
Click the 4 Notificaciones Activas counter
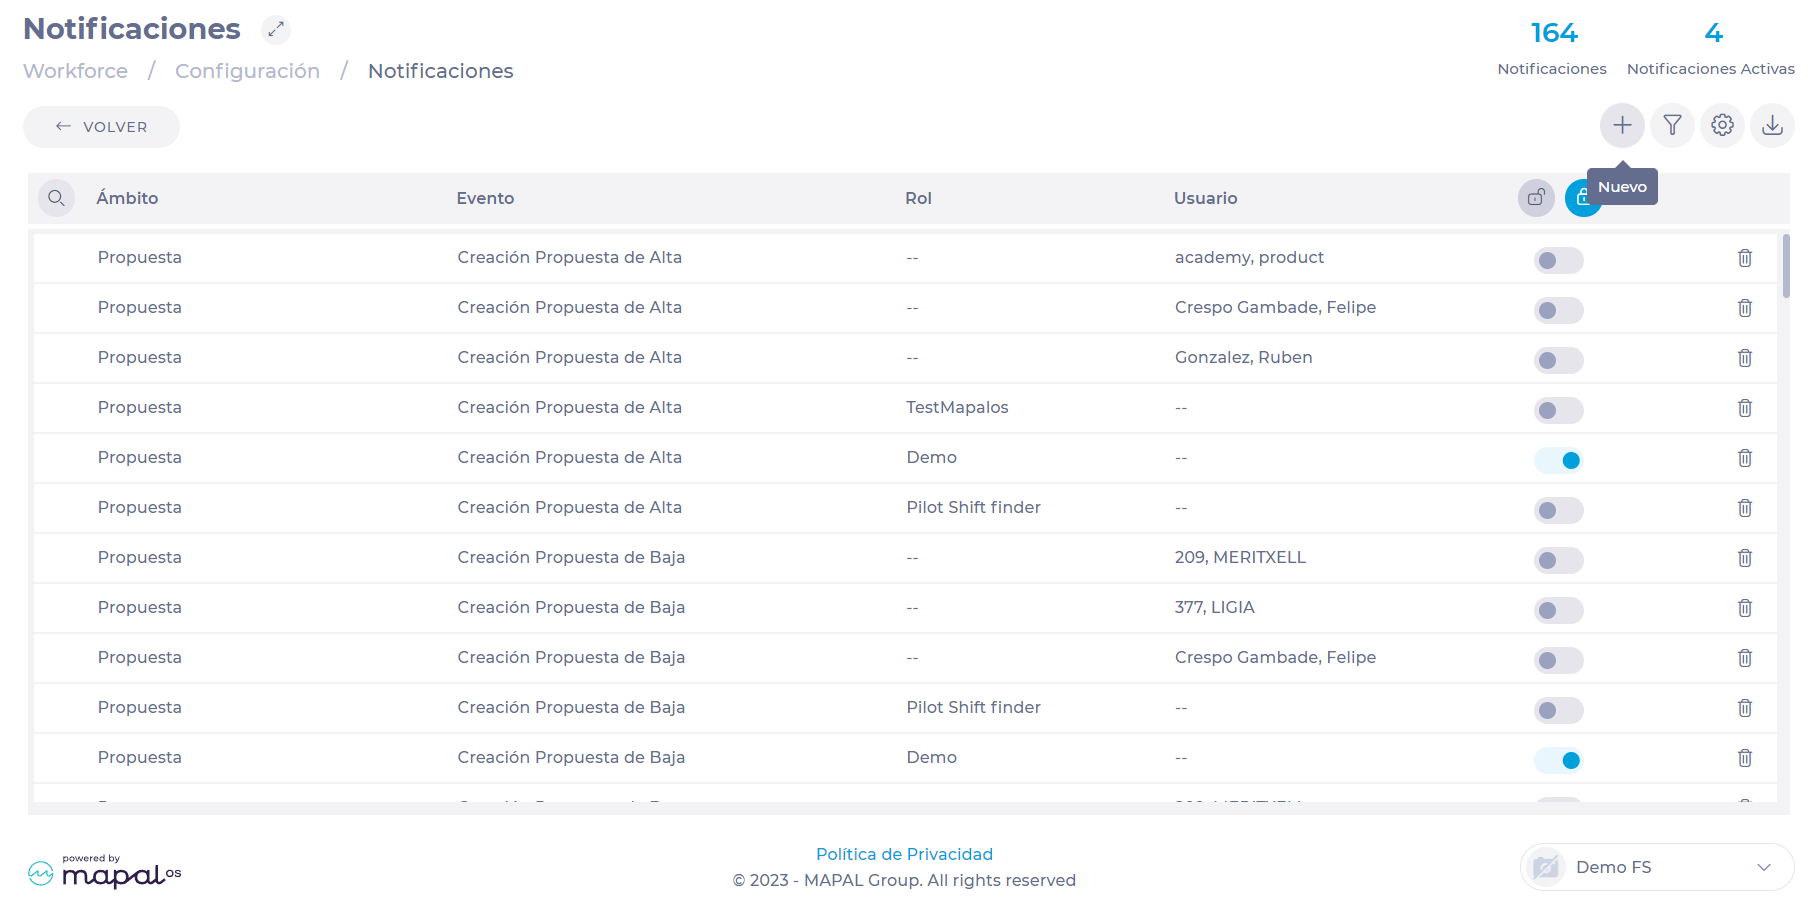(x=1710, y=48)
